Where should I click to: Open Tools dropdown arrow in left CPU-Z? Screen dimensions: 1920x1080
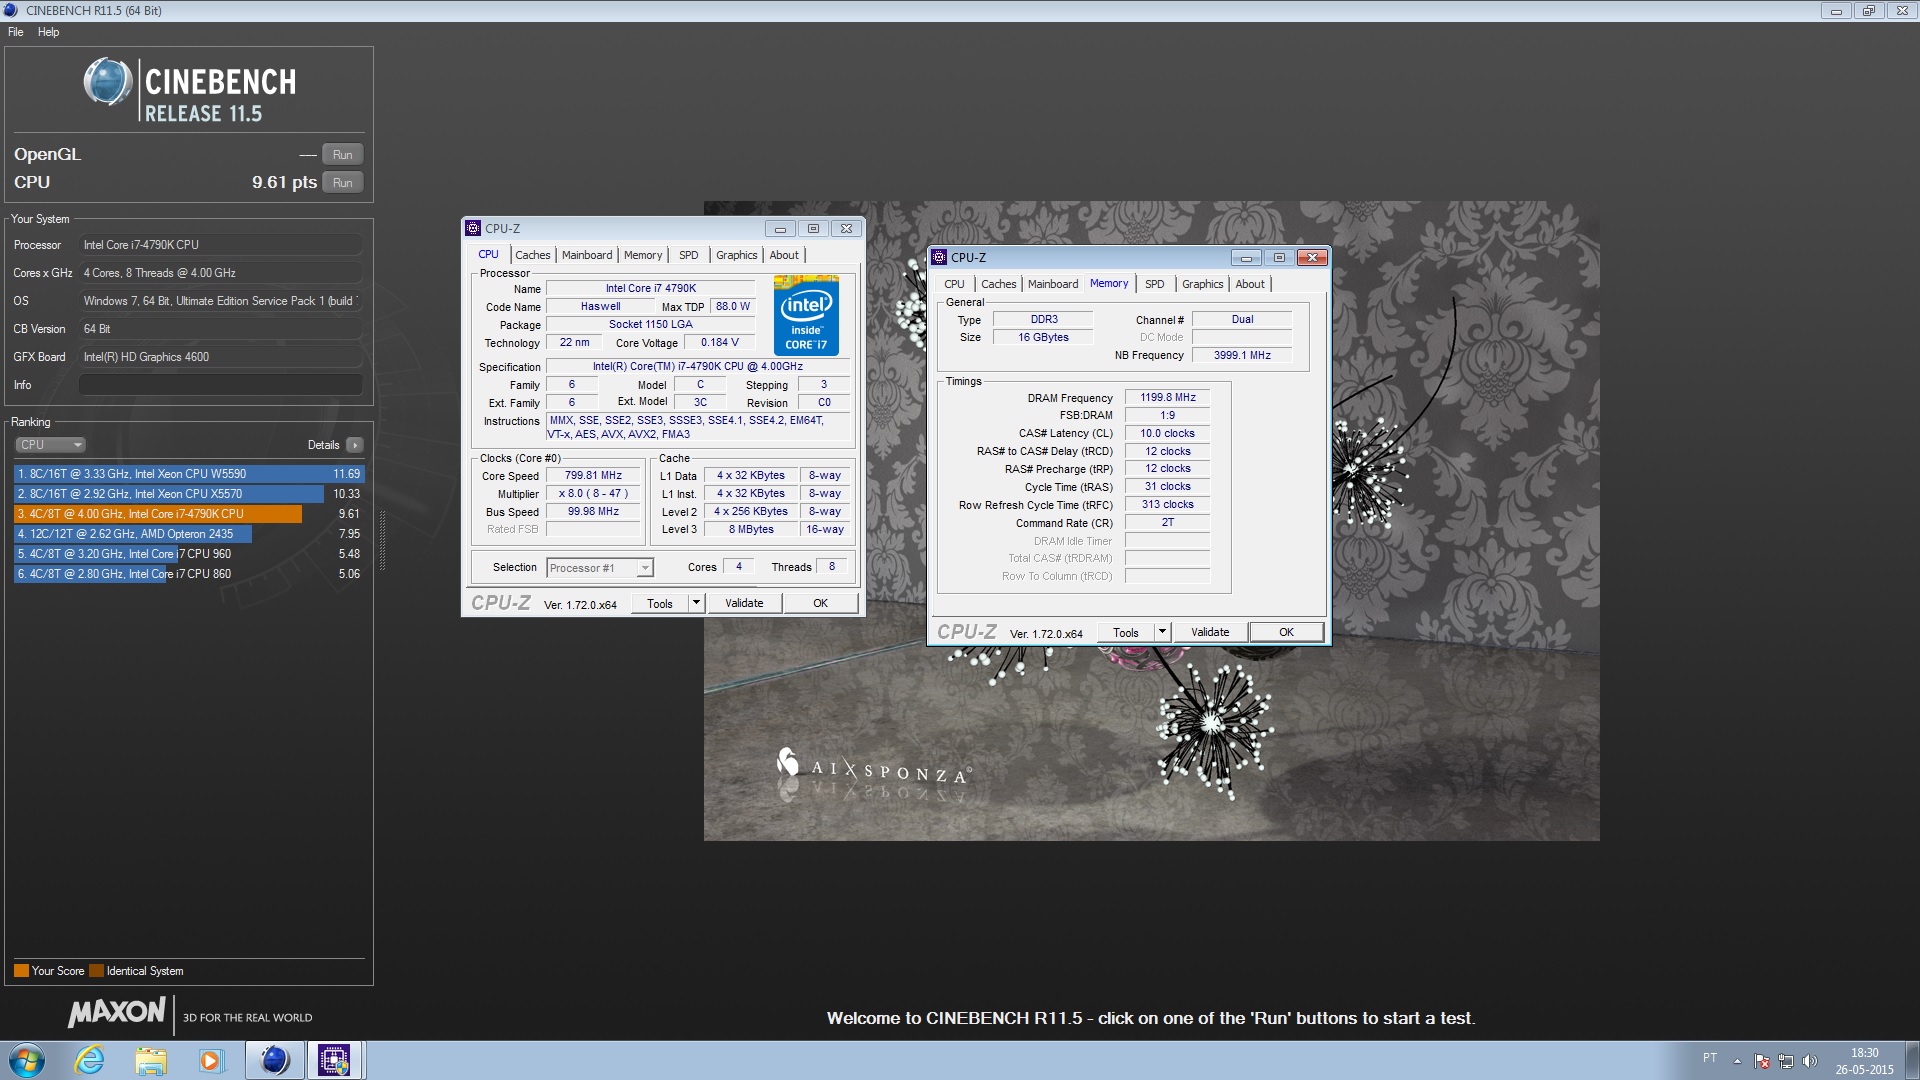point(697,604)
